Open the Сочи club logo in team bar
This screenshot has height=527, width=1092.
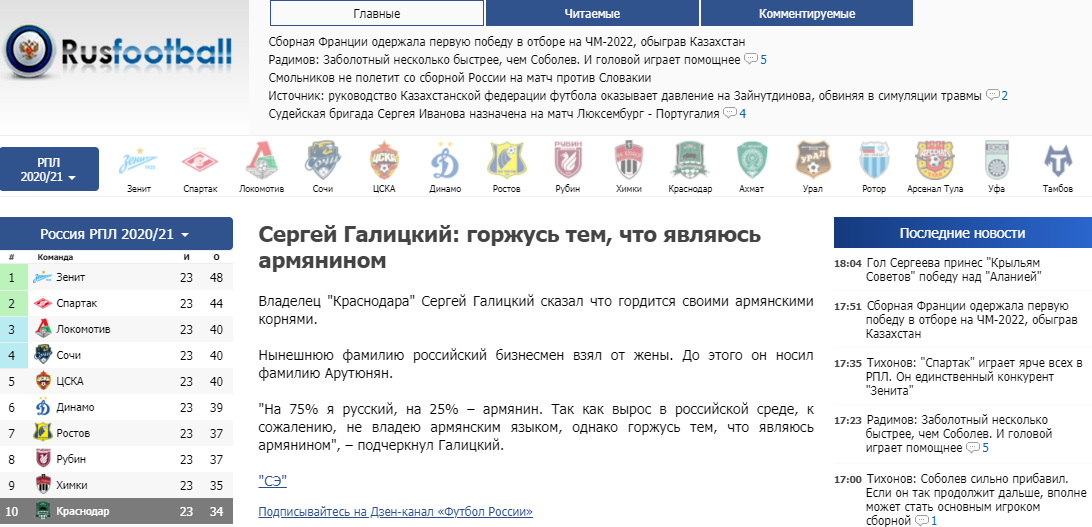pyautogui.click(x=322, y=161)
